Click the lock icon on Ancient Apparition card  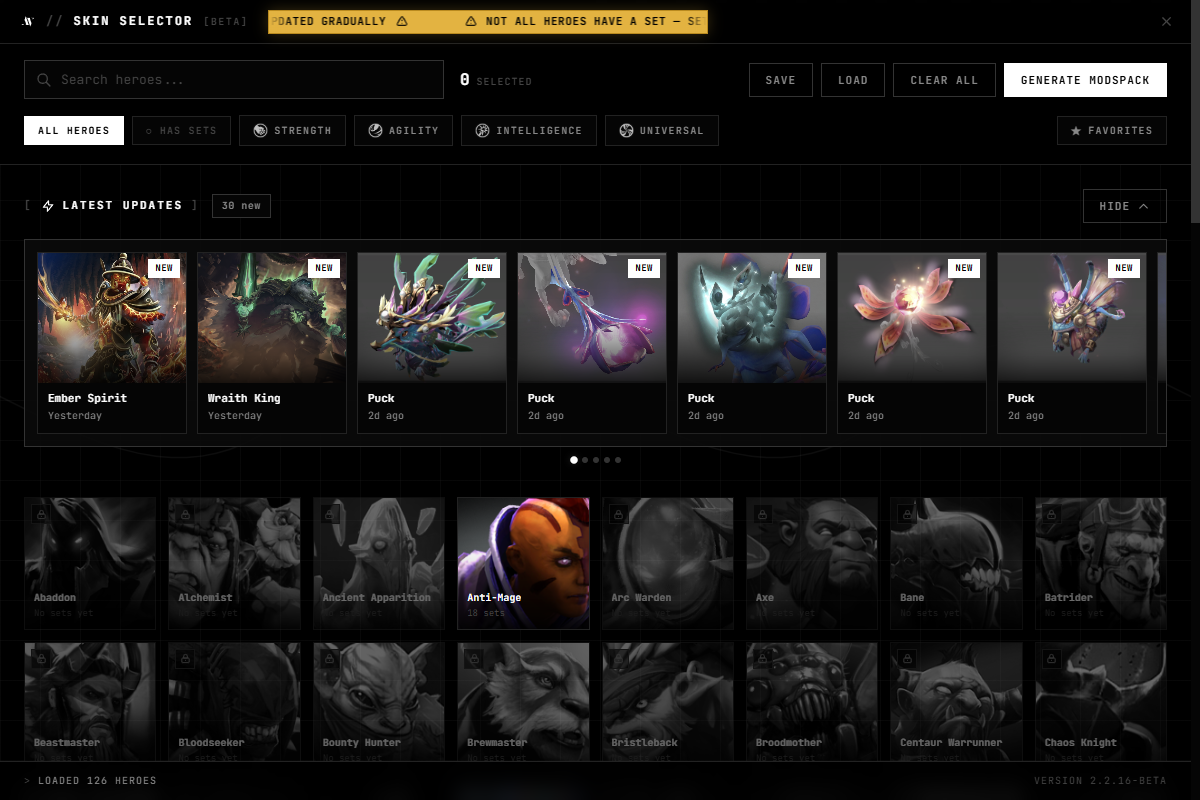329,514
